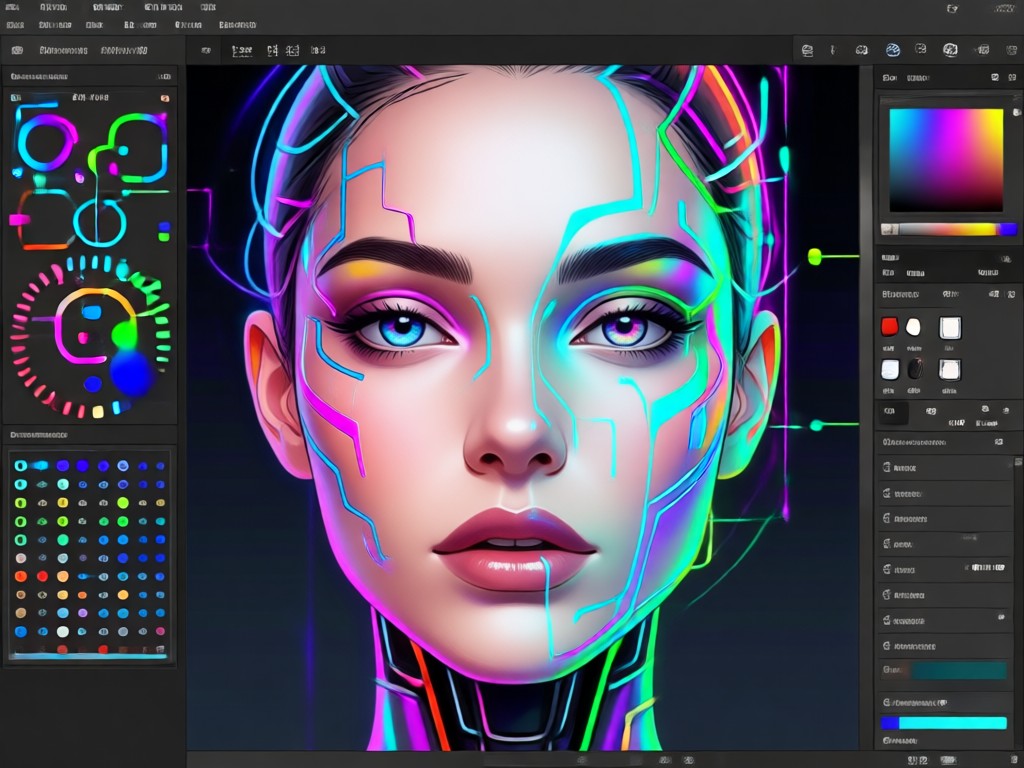Select the red swatch in the right panel
The width and height of the screenshot is (1024, 768).
(x=889, y=326)
